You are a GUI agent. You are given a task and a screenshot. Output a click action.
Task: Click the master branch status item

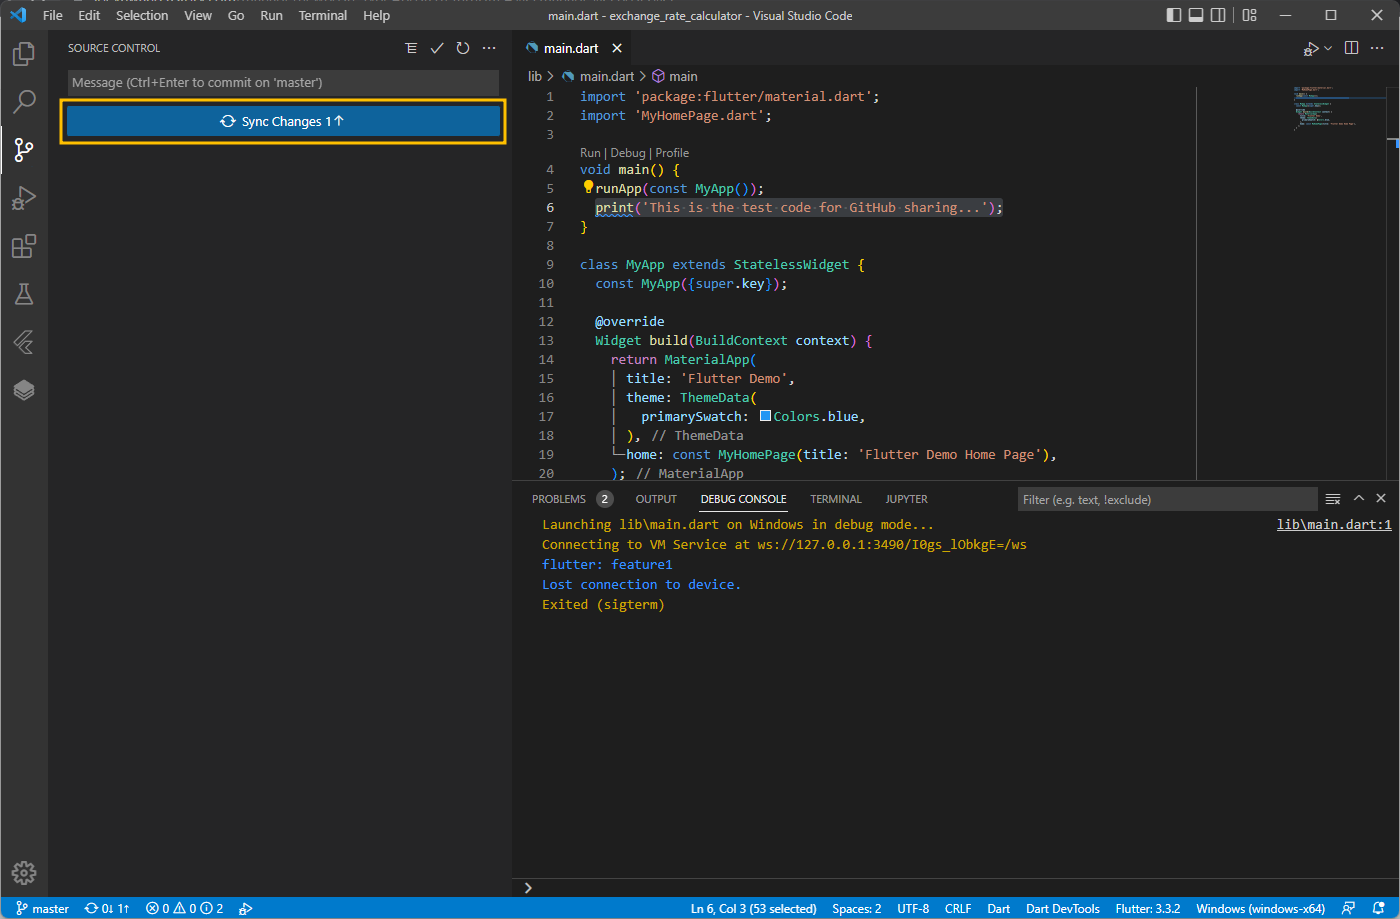point(43,908)
